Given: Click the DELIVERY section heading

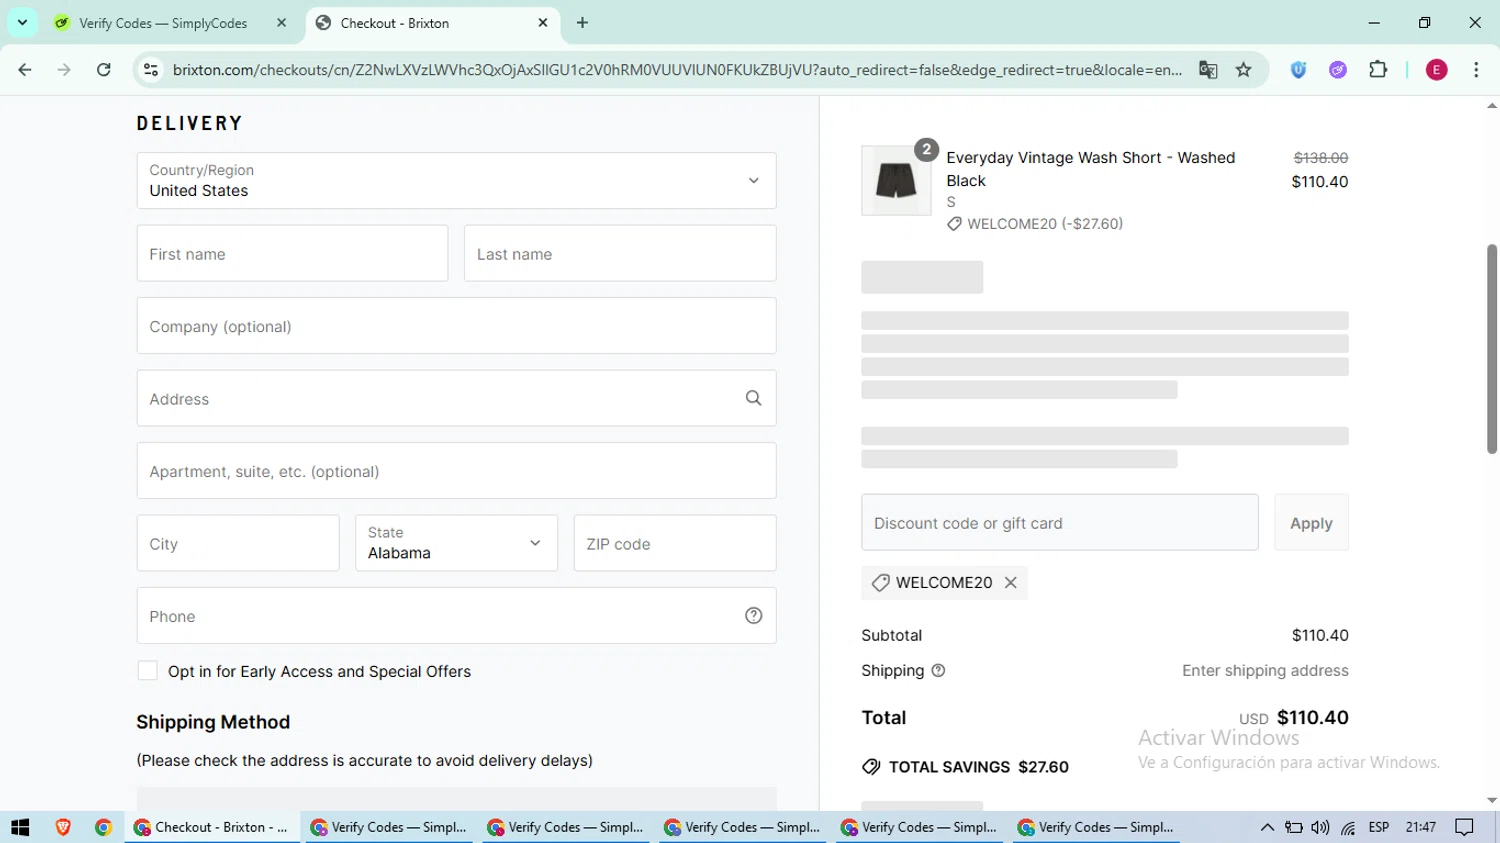Looking at the screenshot, I should (190, 124).
